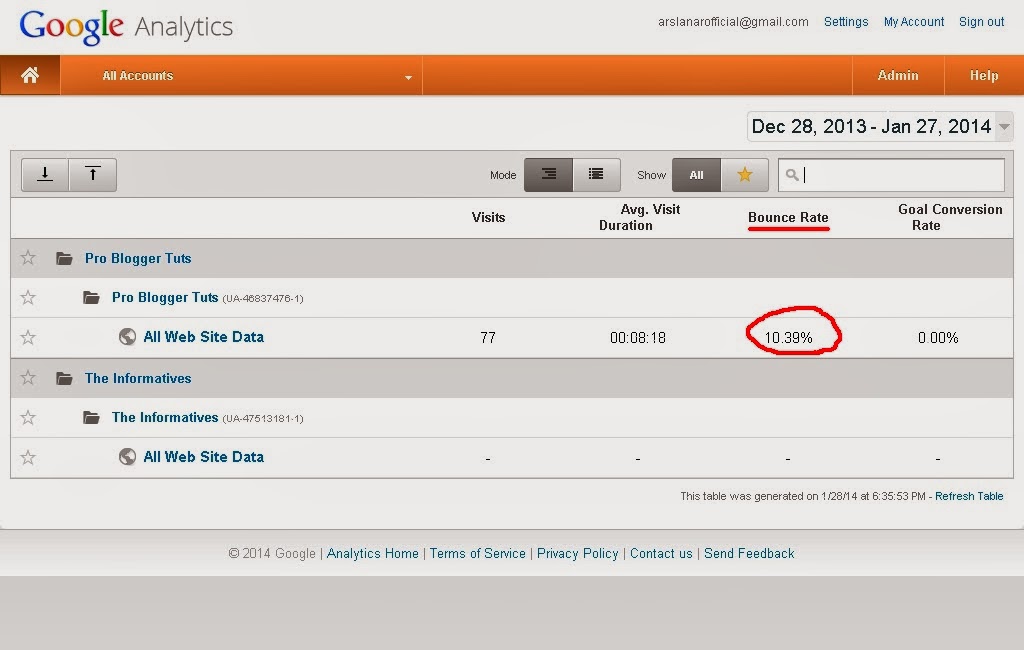The height and width of the screenshot is (650, 1024).
Task: Open The Informatives property link
Action: click(x=165, y=417)
